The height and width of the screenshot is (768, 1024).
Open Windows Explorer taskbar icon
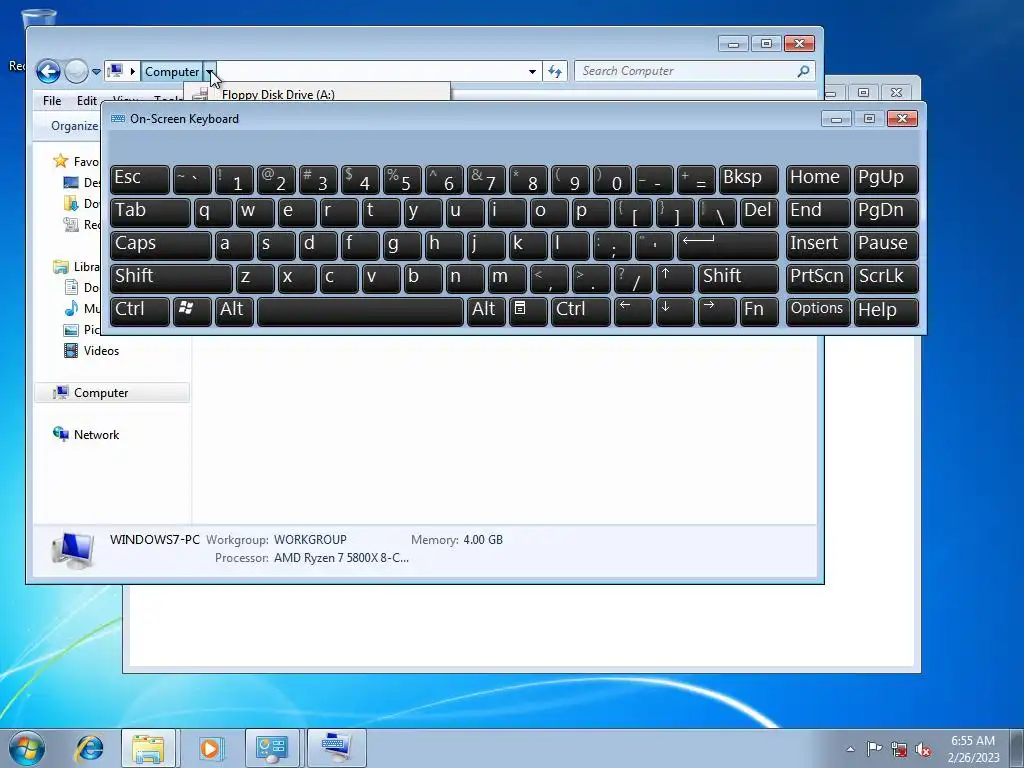pos(148,748)
